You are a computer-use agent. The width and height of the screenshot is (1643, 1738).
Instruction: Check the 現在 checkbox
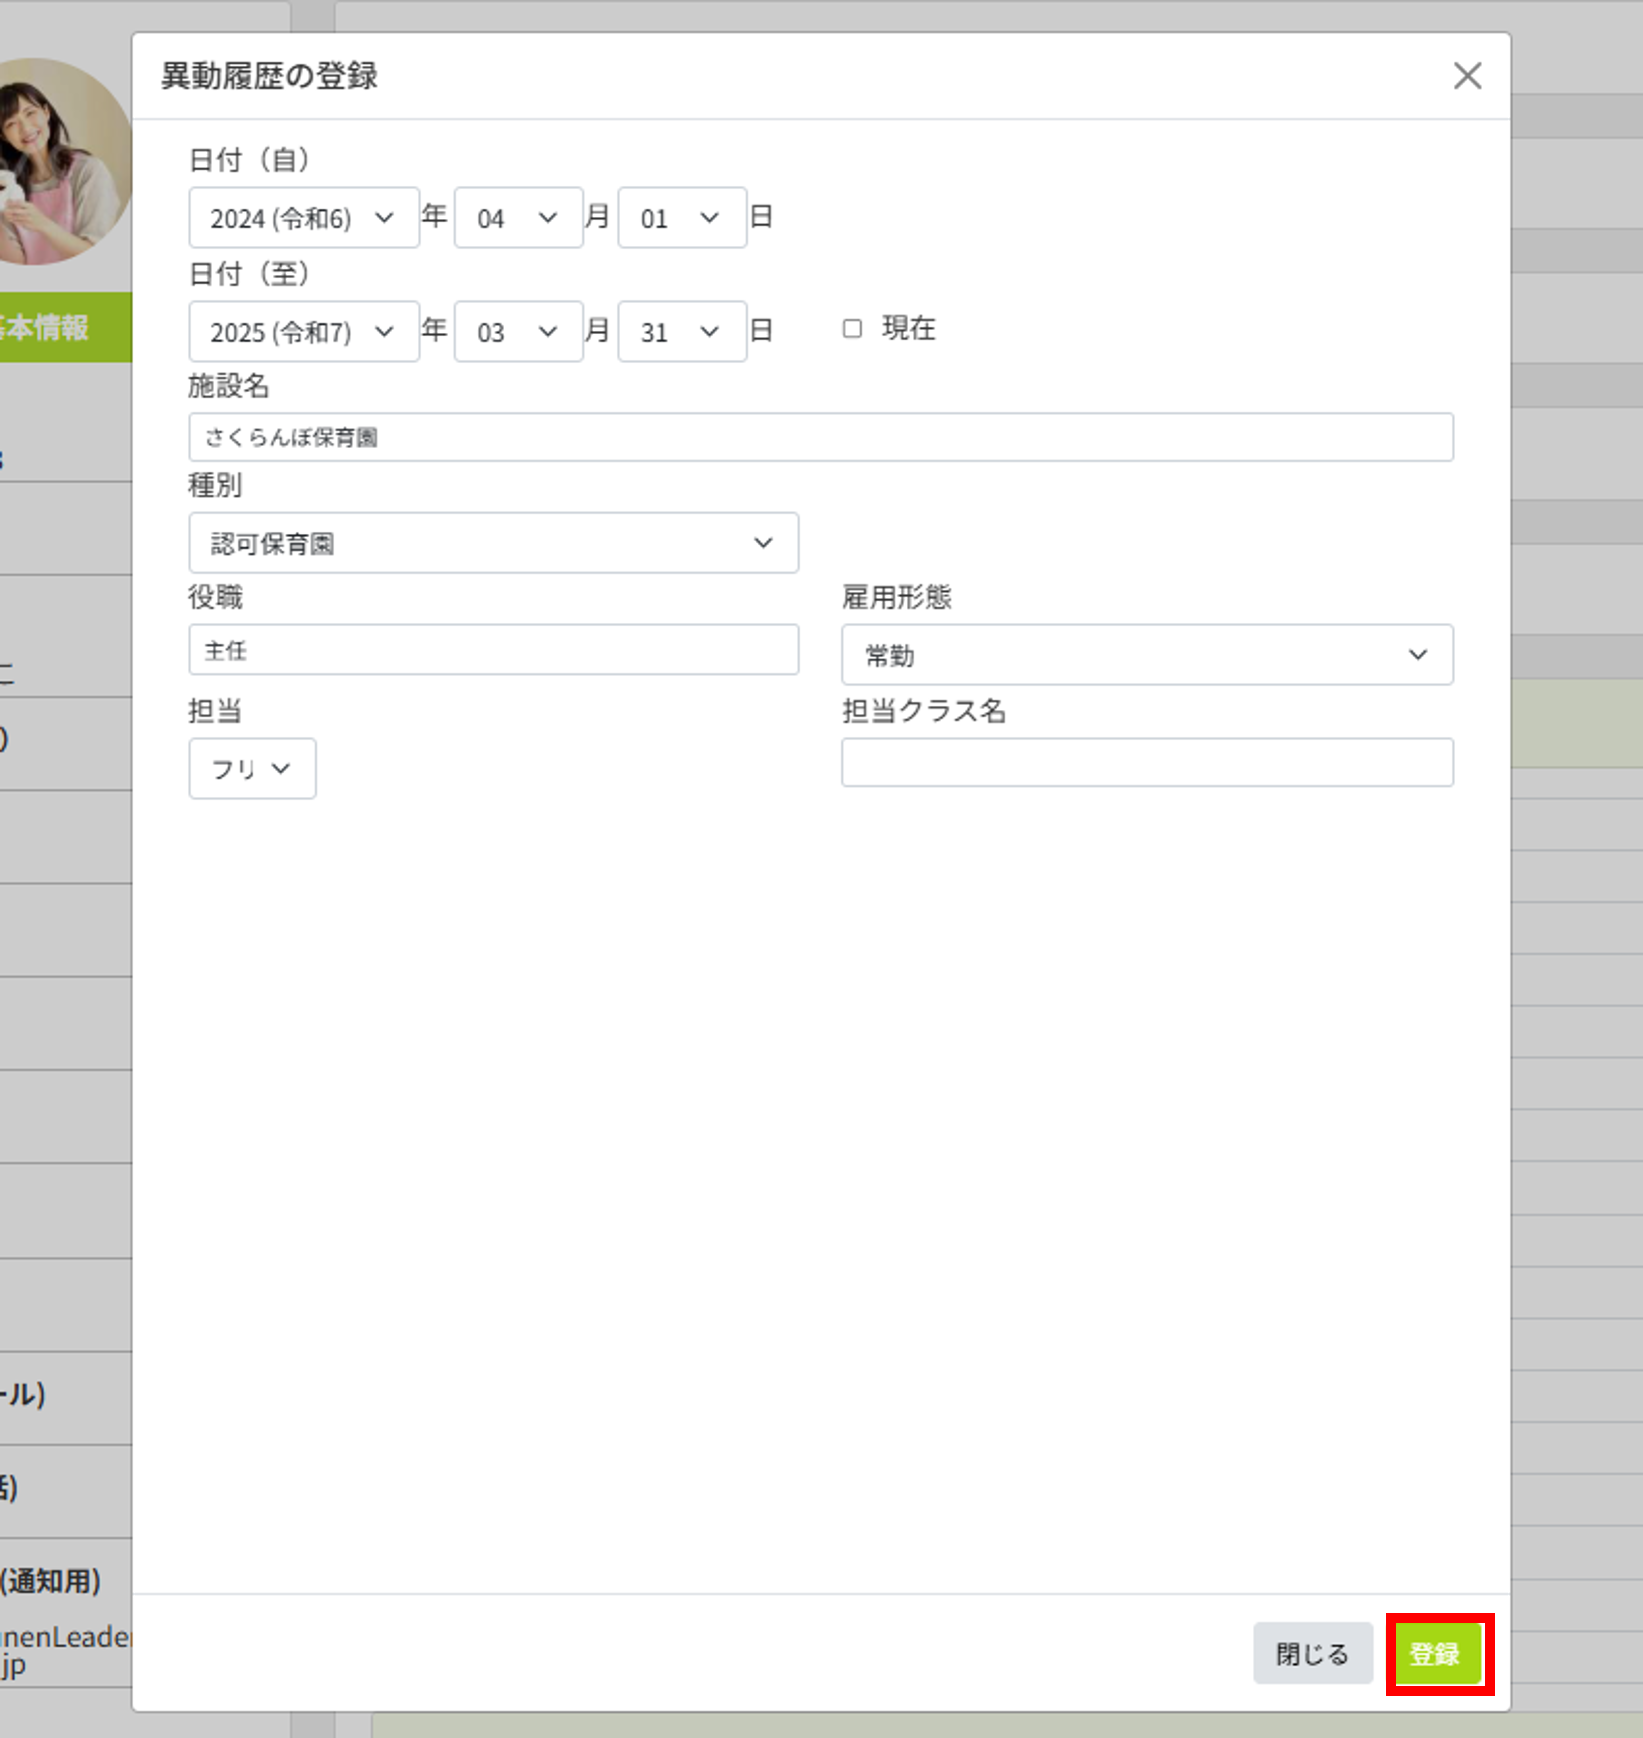pos(852,328)
